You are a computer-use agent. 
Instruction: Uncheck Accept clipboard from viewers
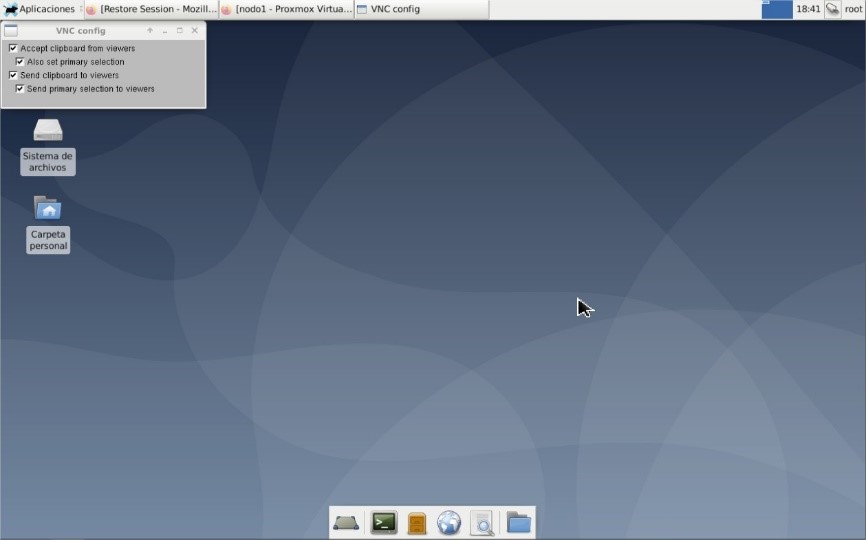(x=13, y=49)
